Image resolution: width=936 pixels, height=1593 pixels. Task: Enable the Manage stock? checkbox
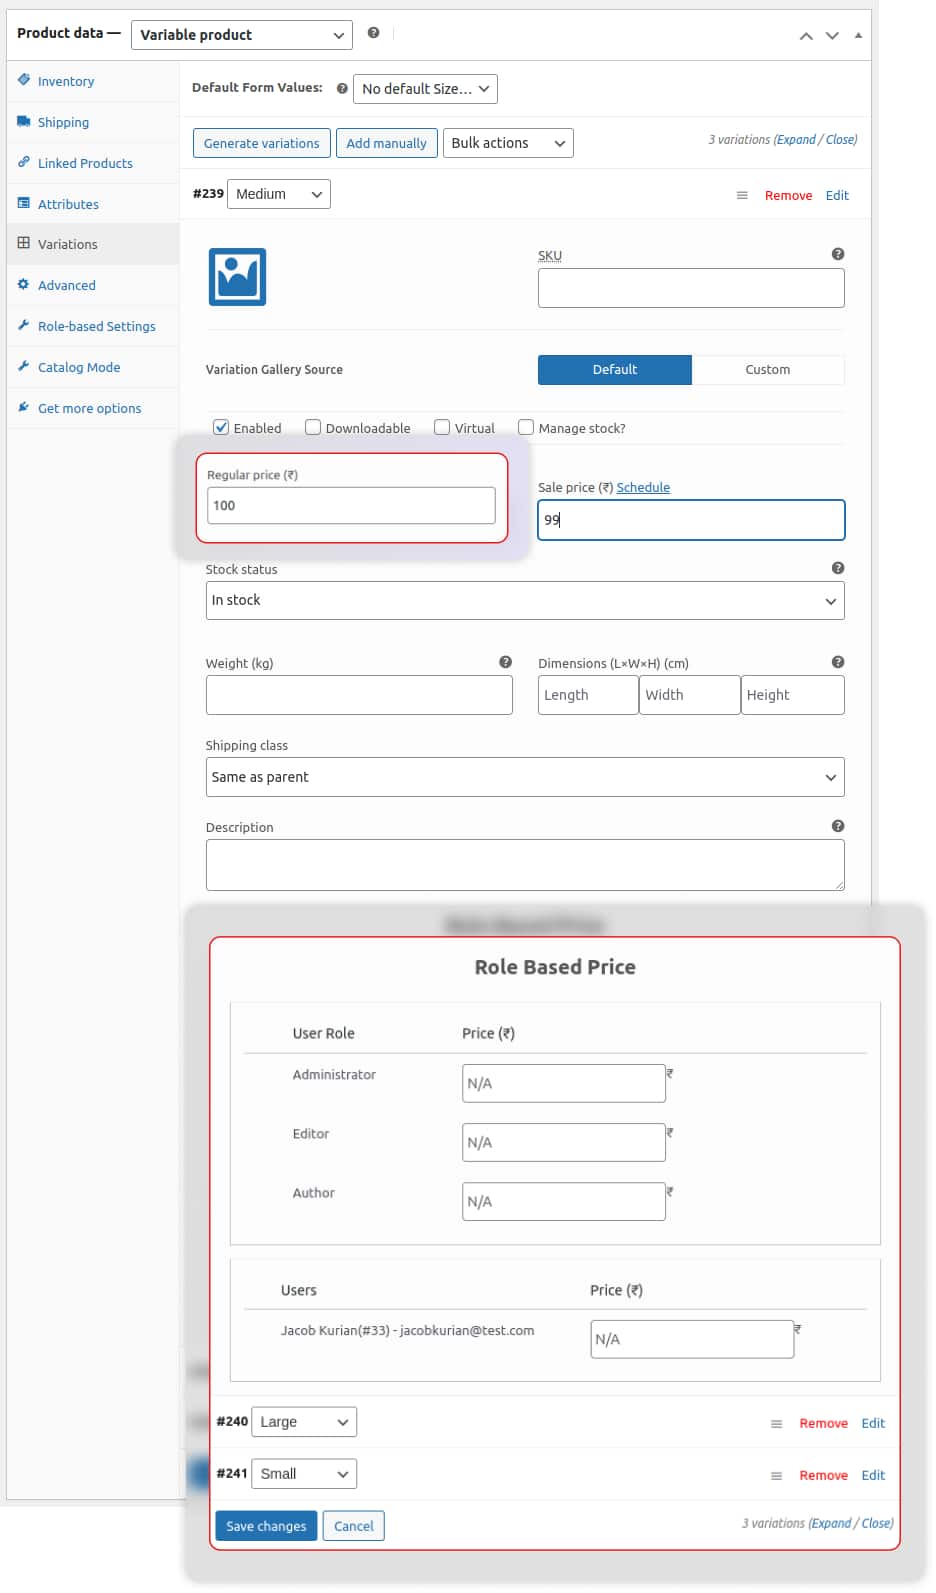(526, 427)
